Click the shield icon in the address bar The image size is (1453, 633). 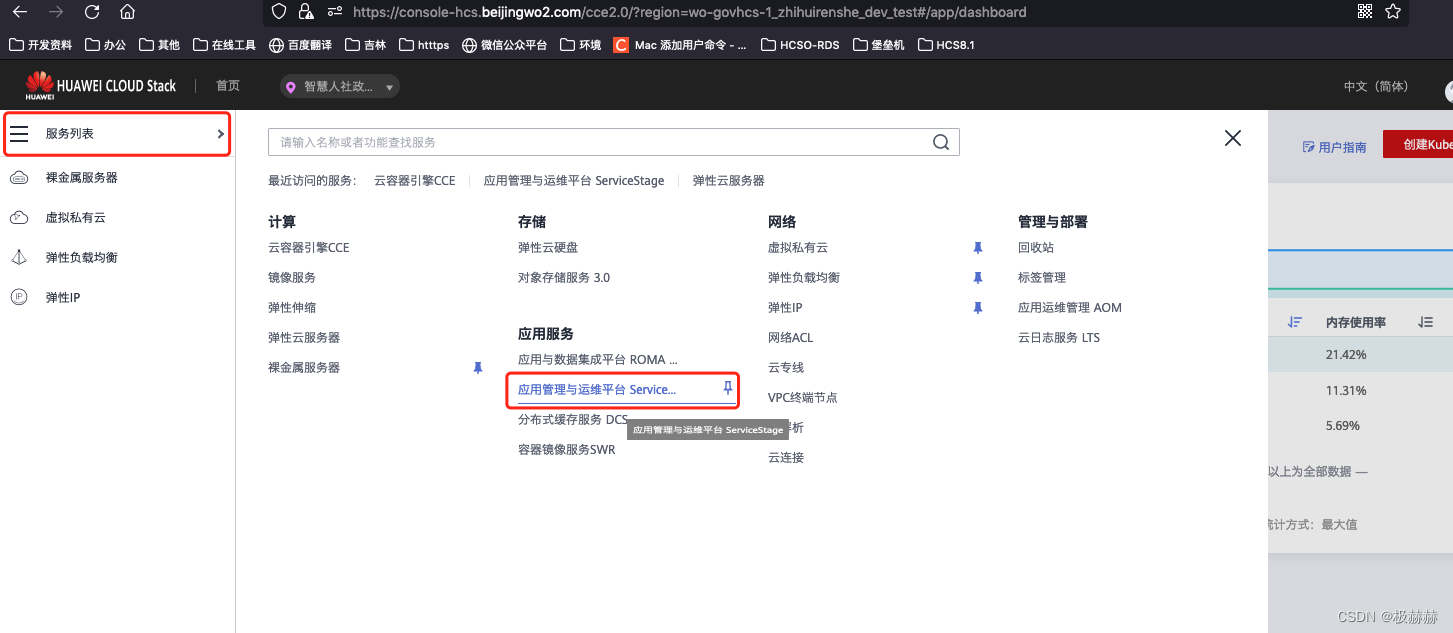(279, 12)
